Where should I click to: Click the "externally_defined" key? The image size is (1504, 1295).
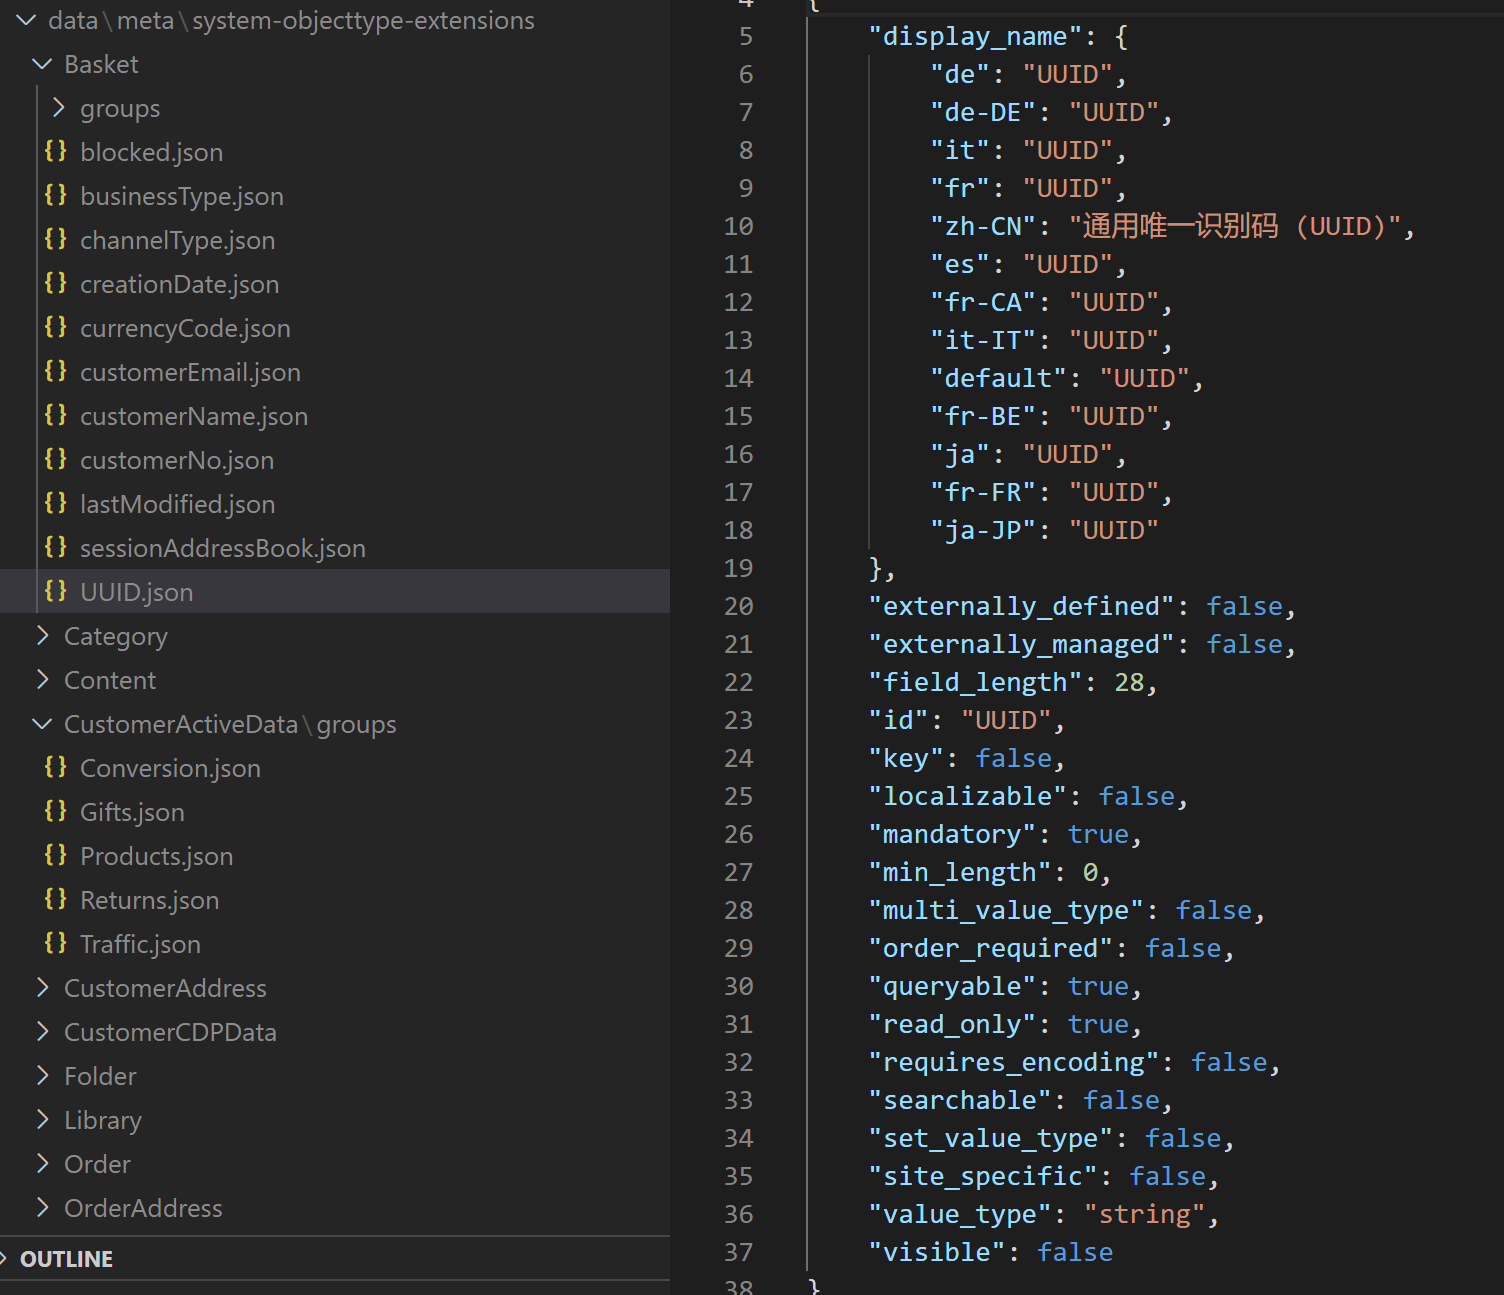pos(1021,606)
